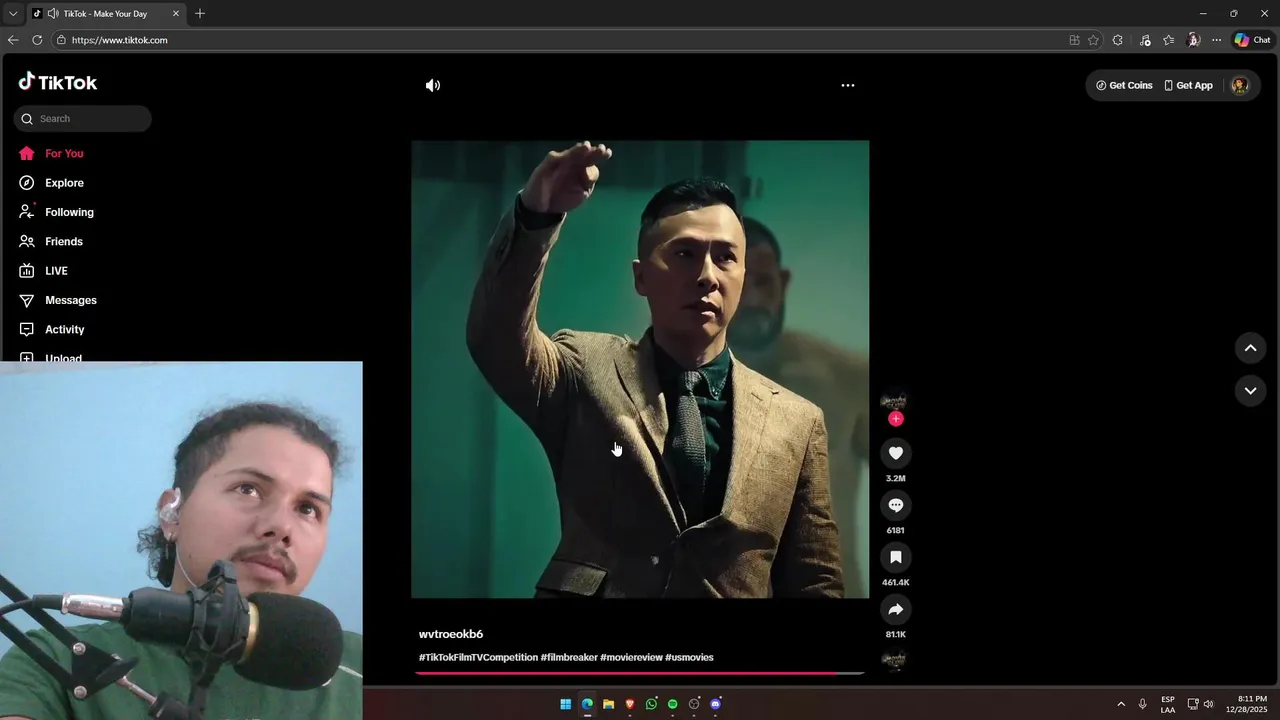
Task: Open the volume control in the tray
Action: pyautogui.click(x=1208, y=704)
